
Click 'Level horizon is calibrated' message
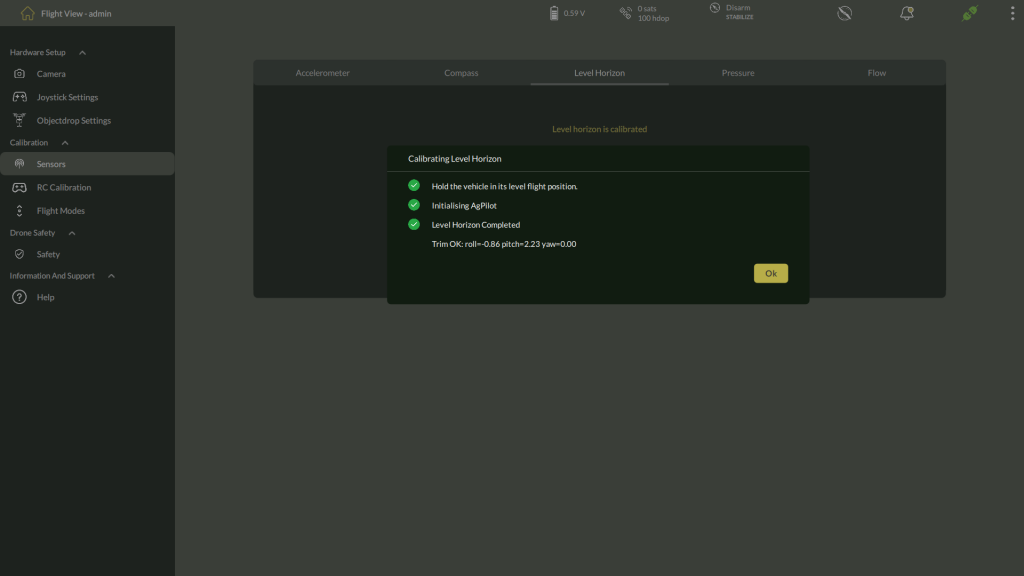coord(600,129)
